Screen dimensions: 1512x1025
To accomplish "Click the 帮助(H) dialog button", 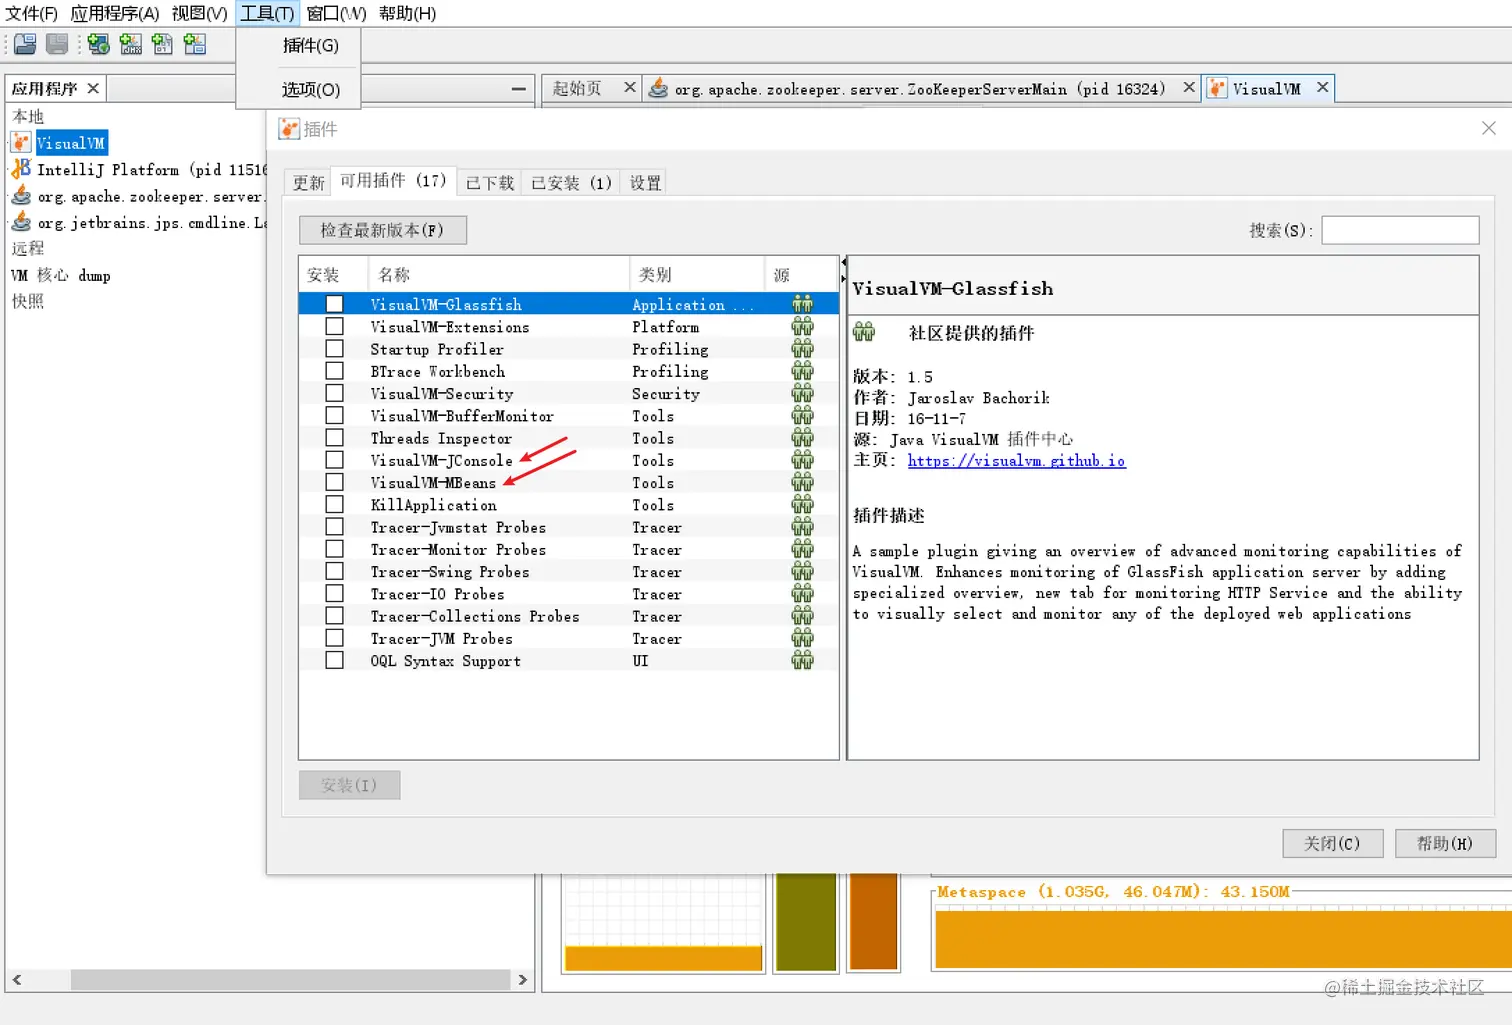I will pyautogui.click(x=1444, y=843).
